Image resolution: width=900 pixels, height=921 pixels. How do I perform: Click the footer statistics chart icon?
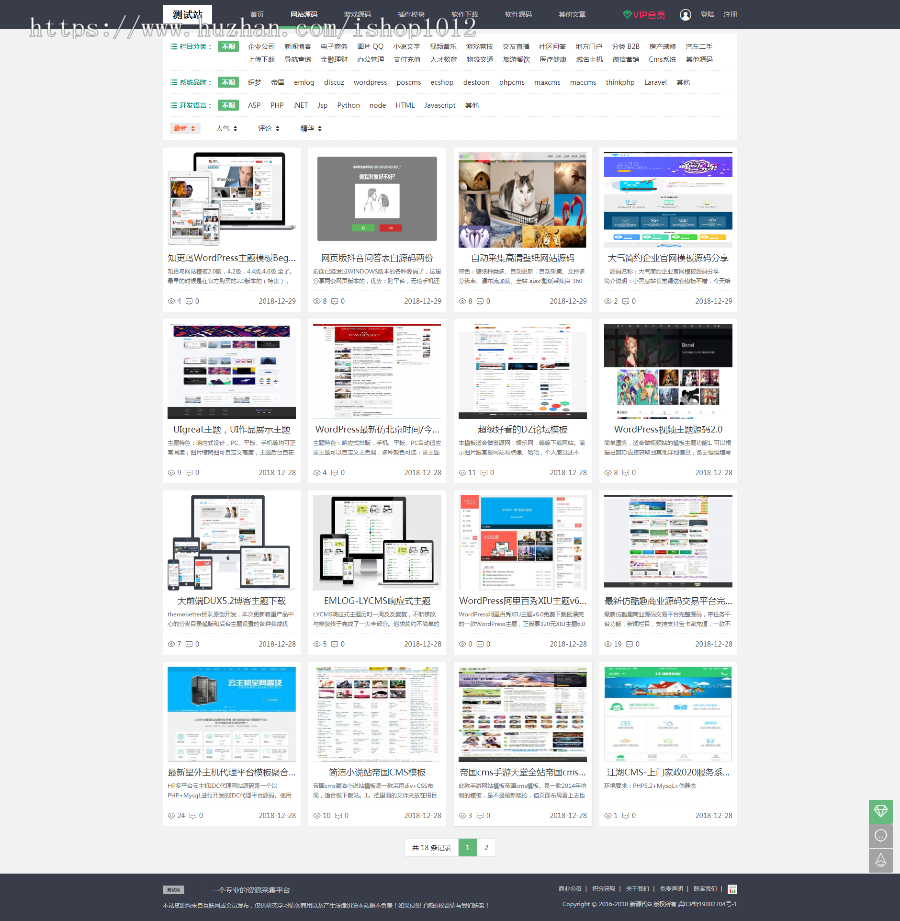(x=732, y=889)
